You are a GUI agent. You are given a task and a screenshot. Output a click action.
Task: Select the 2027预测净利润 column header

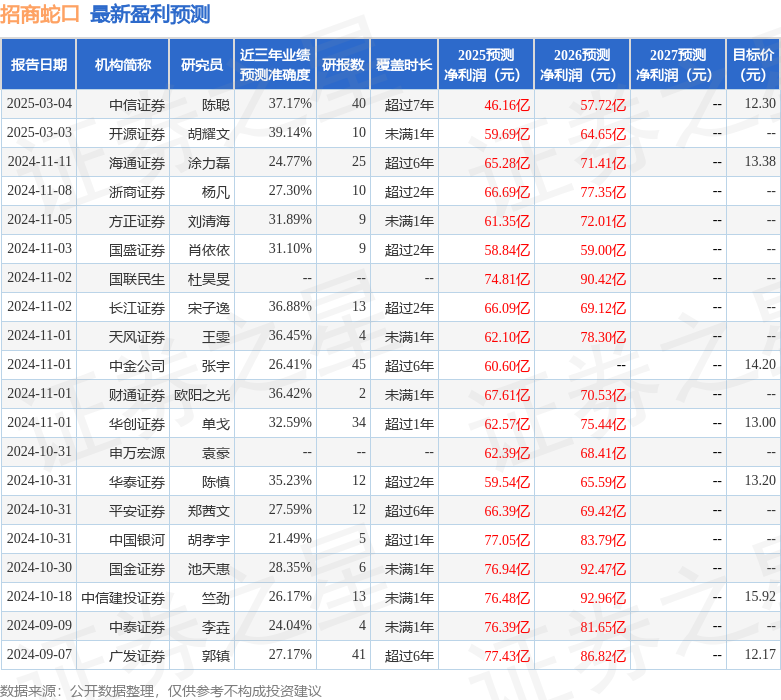(x=678, y=64)
